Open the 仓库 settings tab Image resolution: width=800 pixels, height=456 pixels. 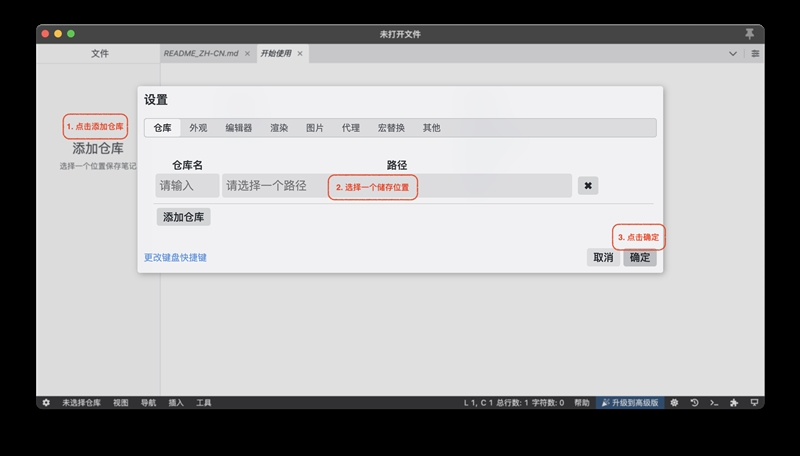pos(162,128)
